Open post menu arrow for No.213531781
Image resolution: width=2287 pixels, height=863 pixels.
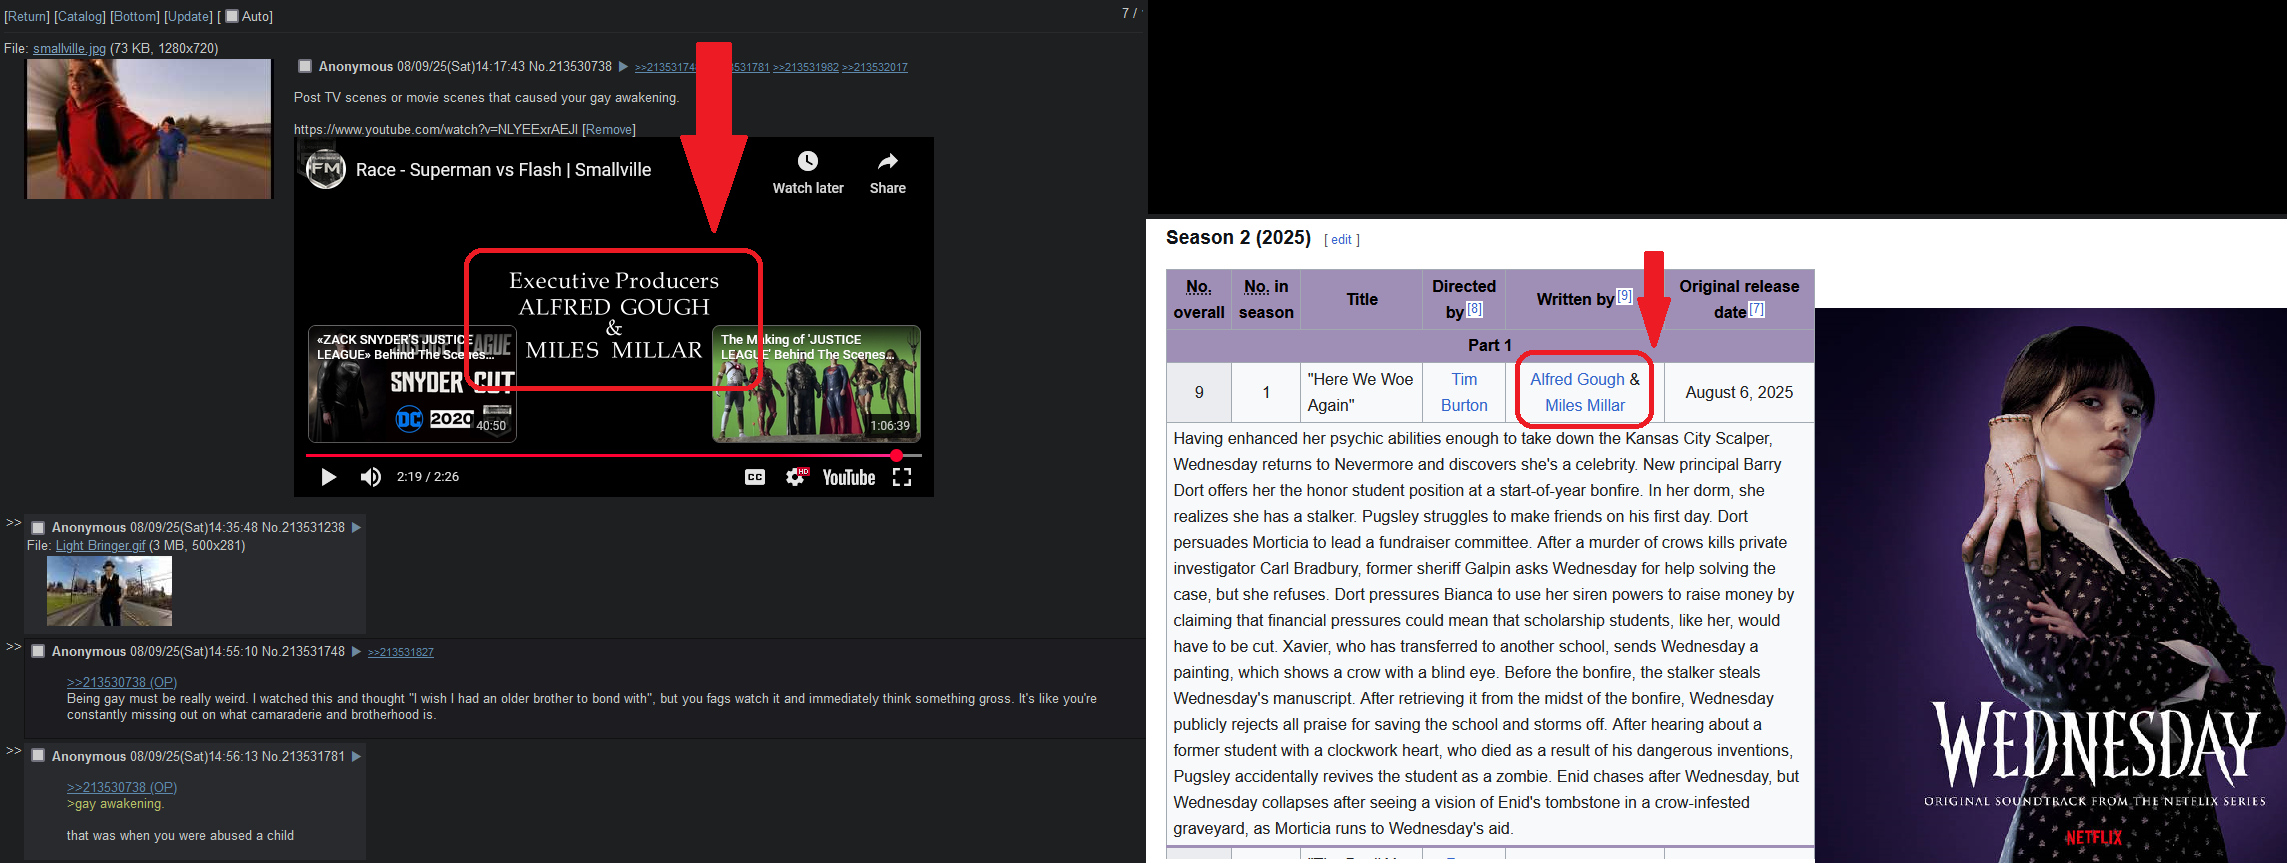coord(356,757)
